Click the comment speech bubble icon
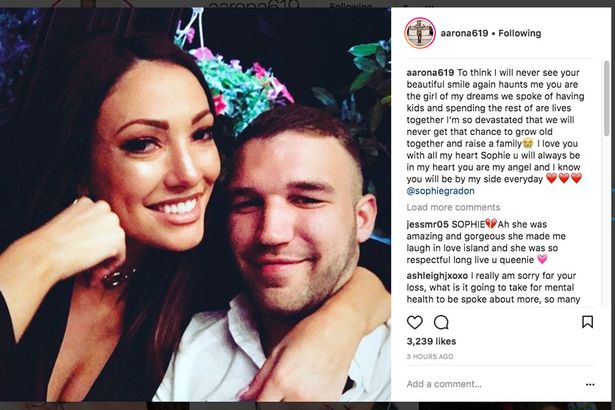 441,322
